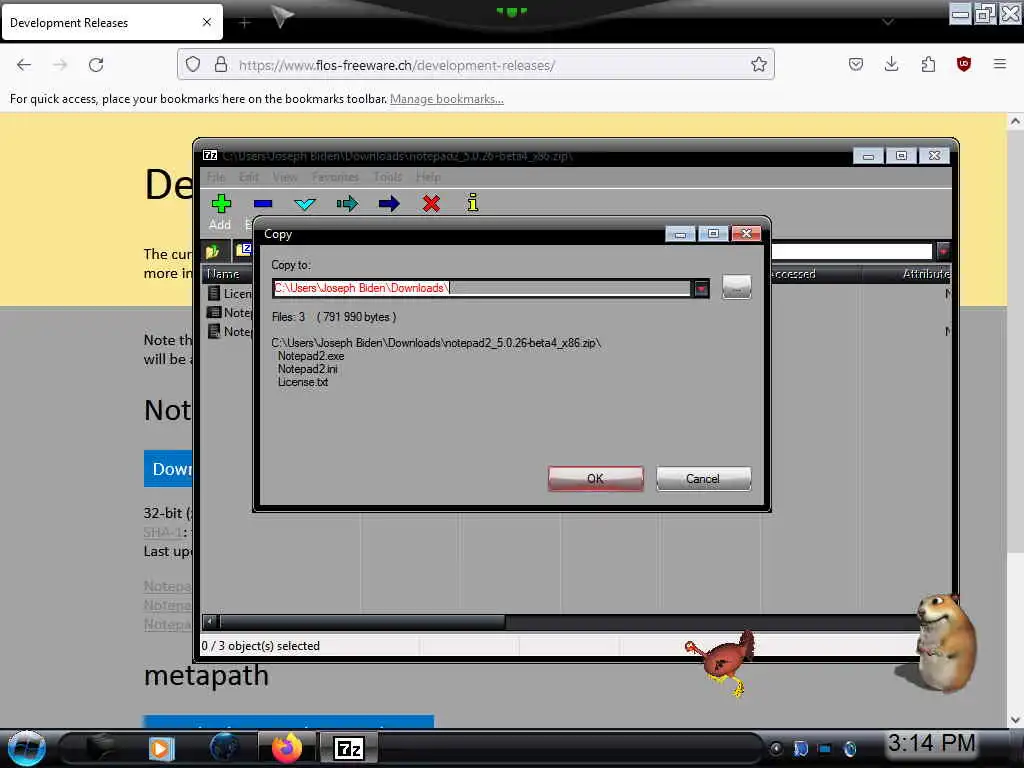Click the License file icon in 7-Zip list

pos(214,293)
